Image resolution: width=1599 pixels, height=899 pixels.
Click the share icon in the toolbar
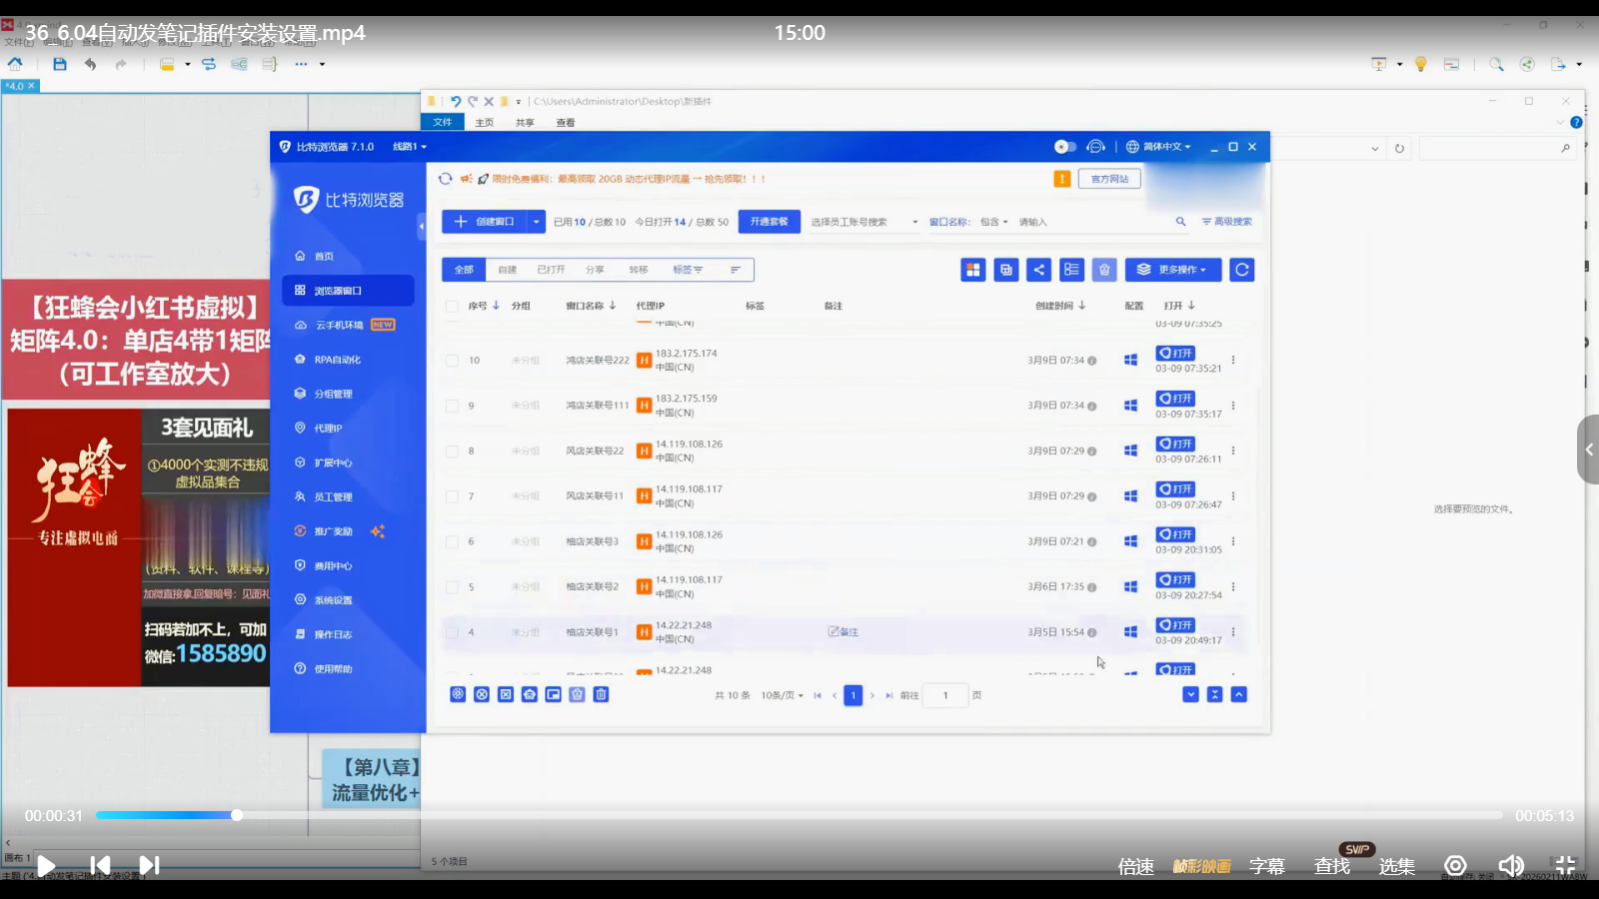1039,270
